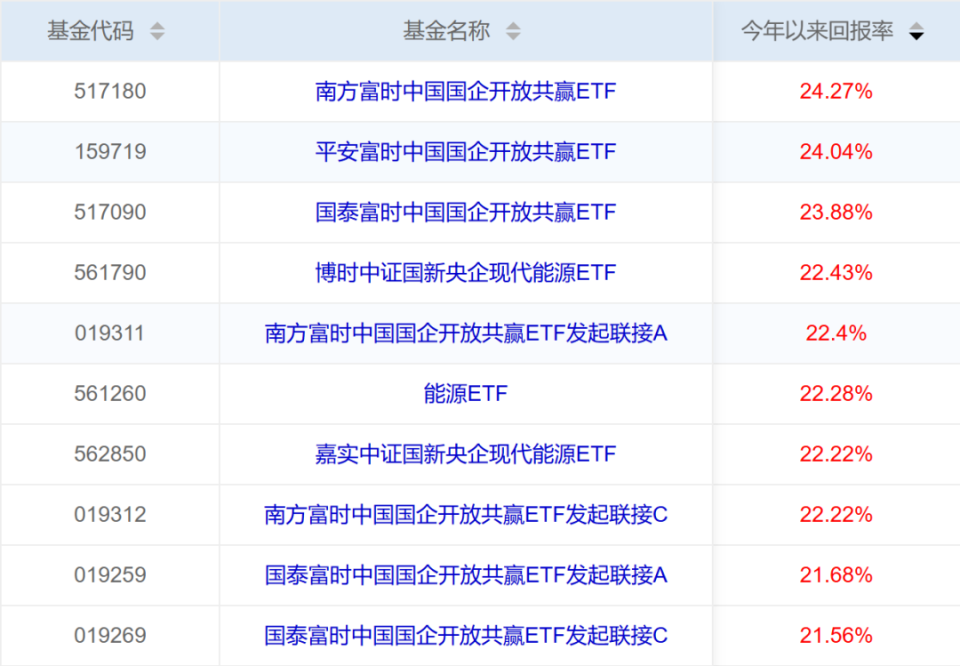Select fund code 517090
The image size is (960, 666).
110,212
